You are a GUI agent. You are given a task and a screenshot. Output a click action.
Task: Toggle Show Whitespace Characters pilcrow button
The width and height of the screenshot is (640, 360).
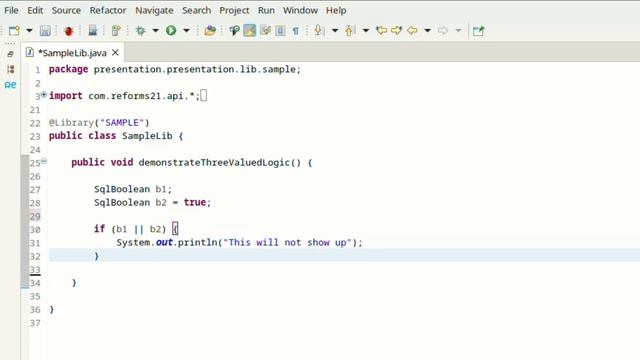pos(296,31)
